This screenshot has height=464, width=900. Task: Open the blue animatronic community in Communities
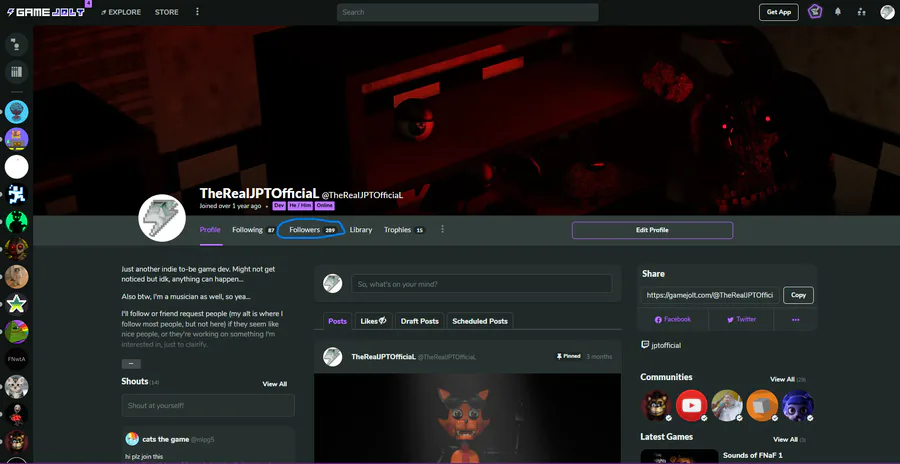pos(798,405)
